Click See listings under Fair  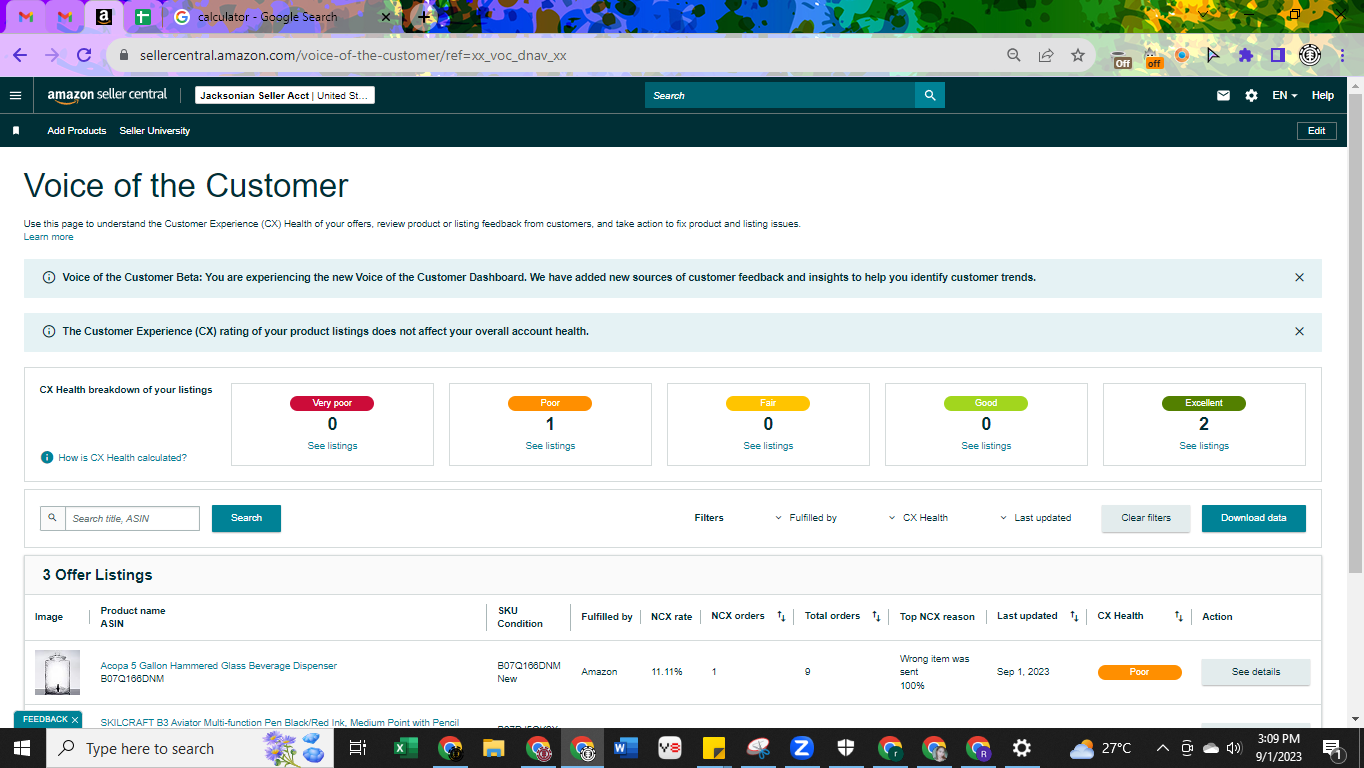tap(769, 446)
